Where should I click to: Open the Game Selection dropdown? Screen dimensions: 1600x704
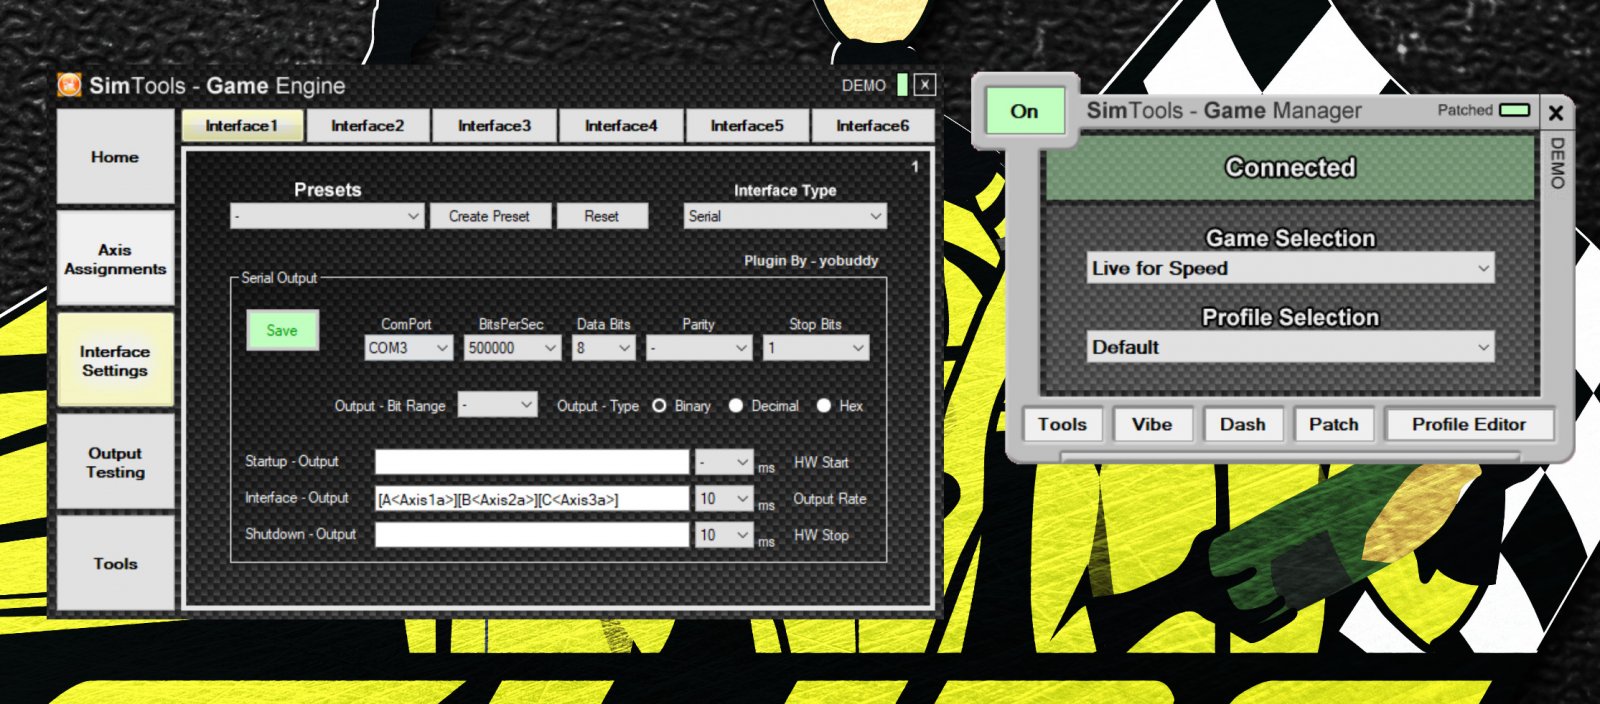tap(1290, 268)
